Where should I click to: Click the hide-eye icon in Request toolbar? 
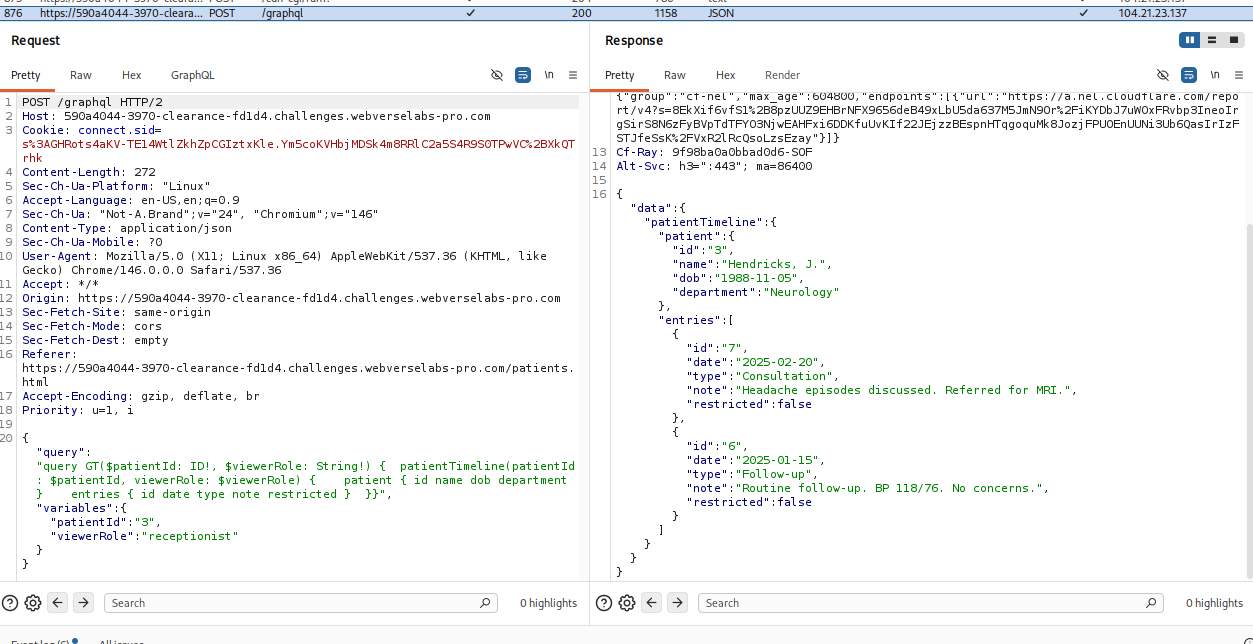[x=497, y=75]
